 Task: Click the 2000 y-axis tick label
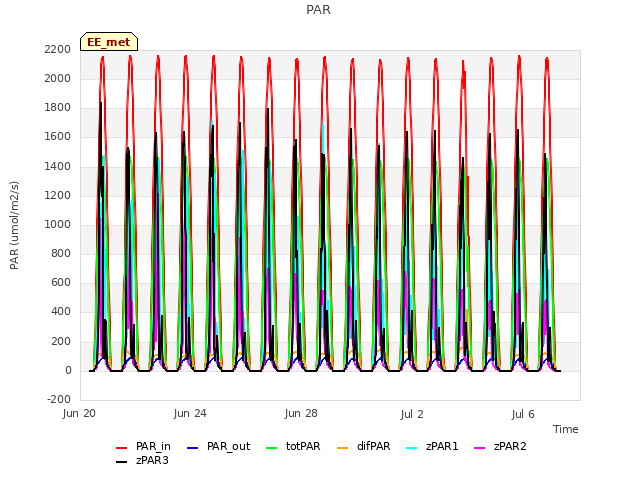58,78
